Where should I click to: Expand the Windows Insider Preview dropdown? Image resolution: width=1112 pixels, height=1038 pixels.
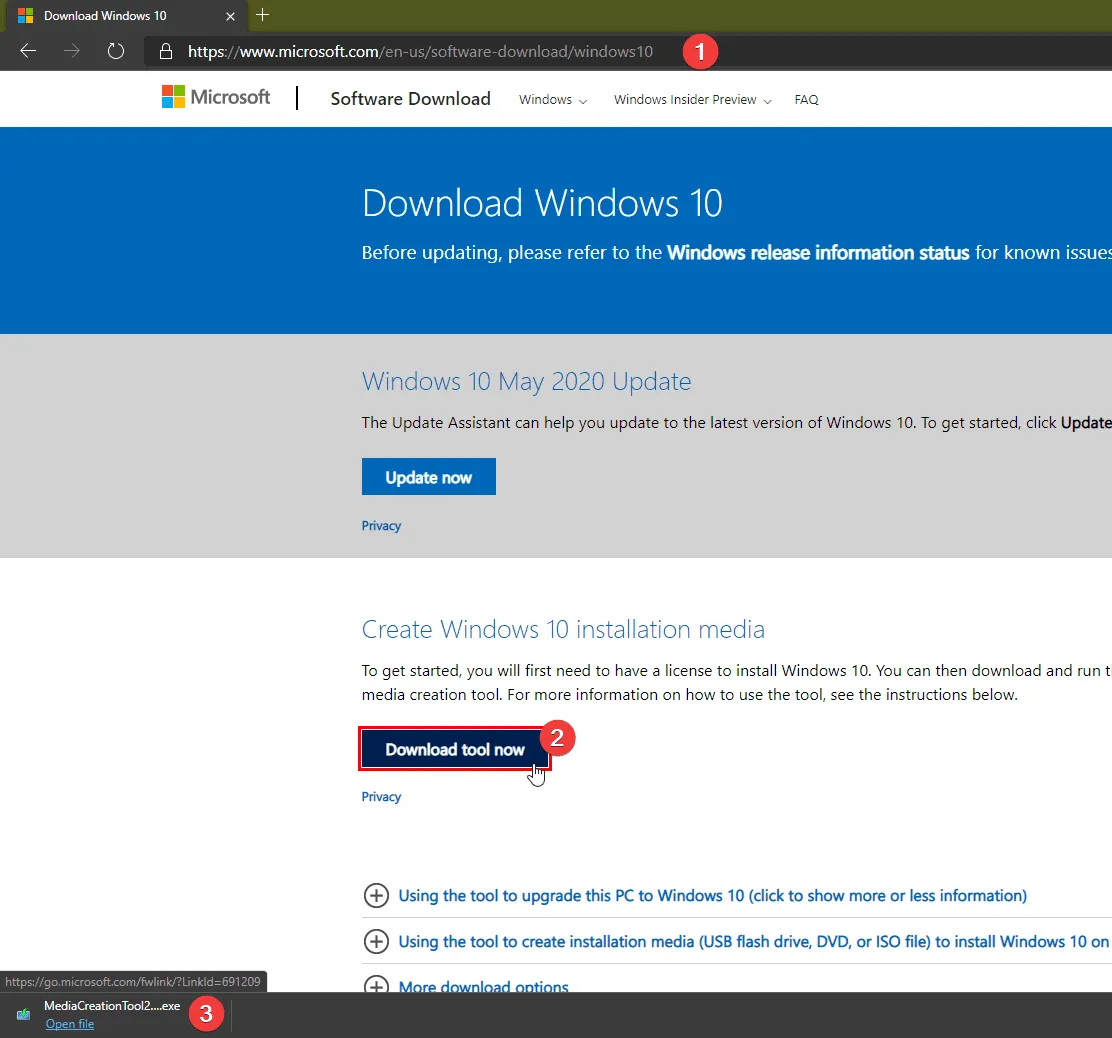tap(692, 100)
